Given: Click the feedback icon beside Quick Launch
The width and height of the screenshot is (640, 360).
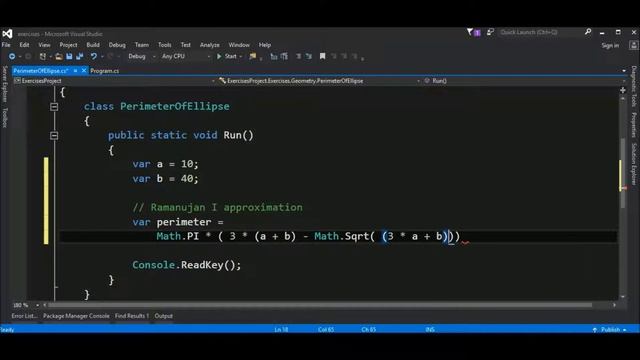Looking at the screenshot, I should (x=490, y=32).
